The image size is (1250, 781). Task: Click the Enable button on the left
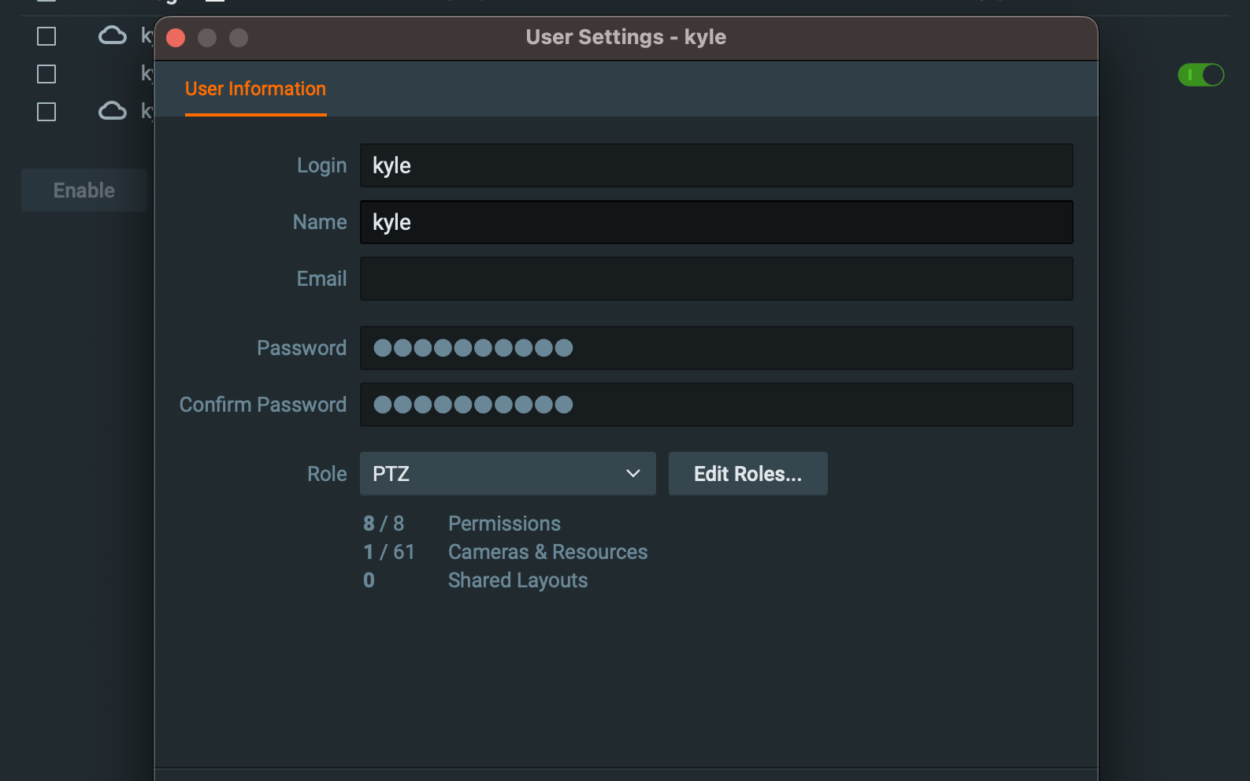(x=84, y=190)
